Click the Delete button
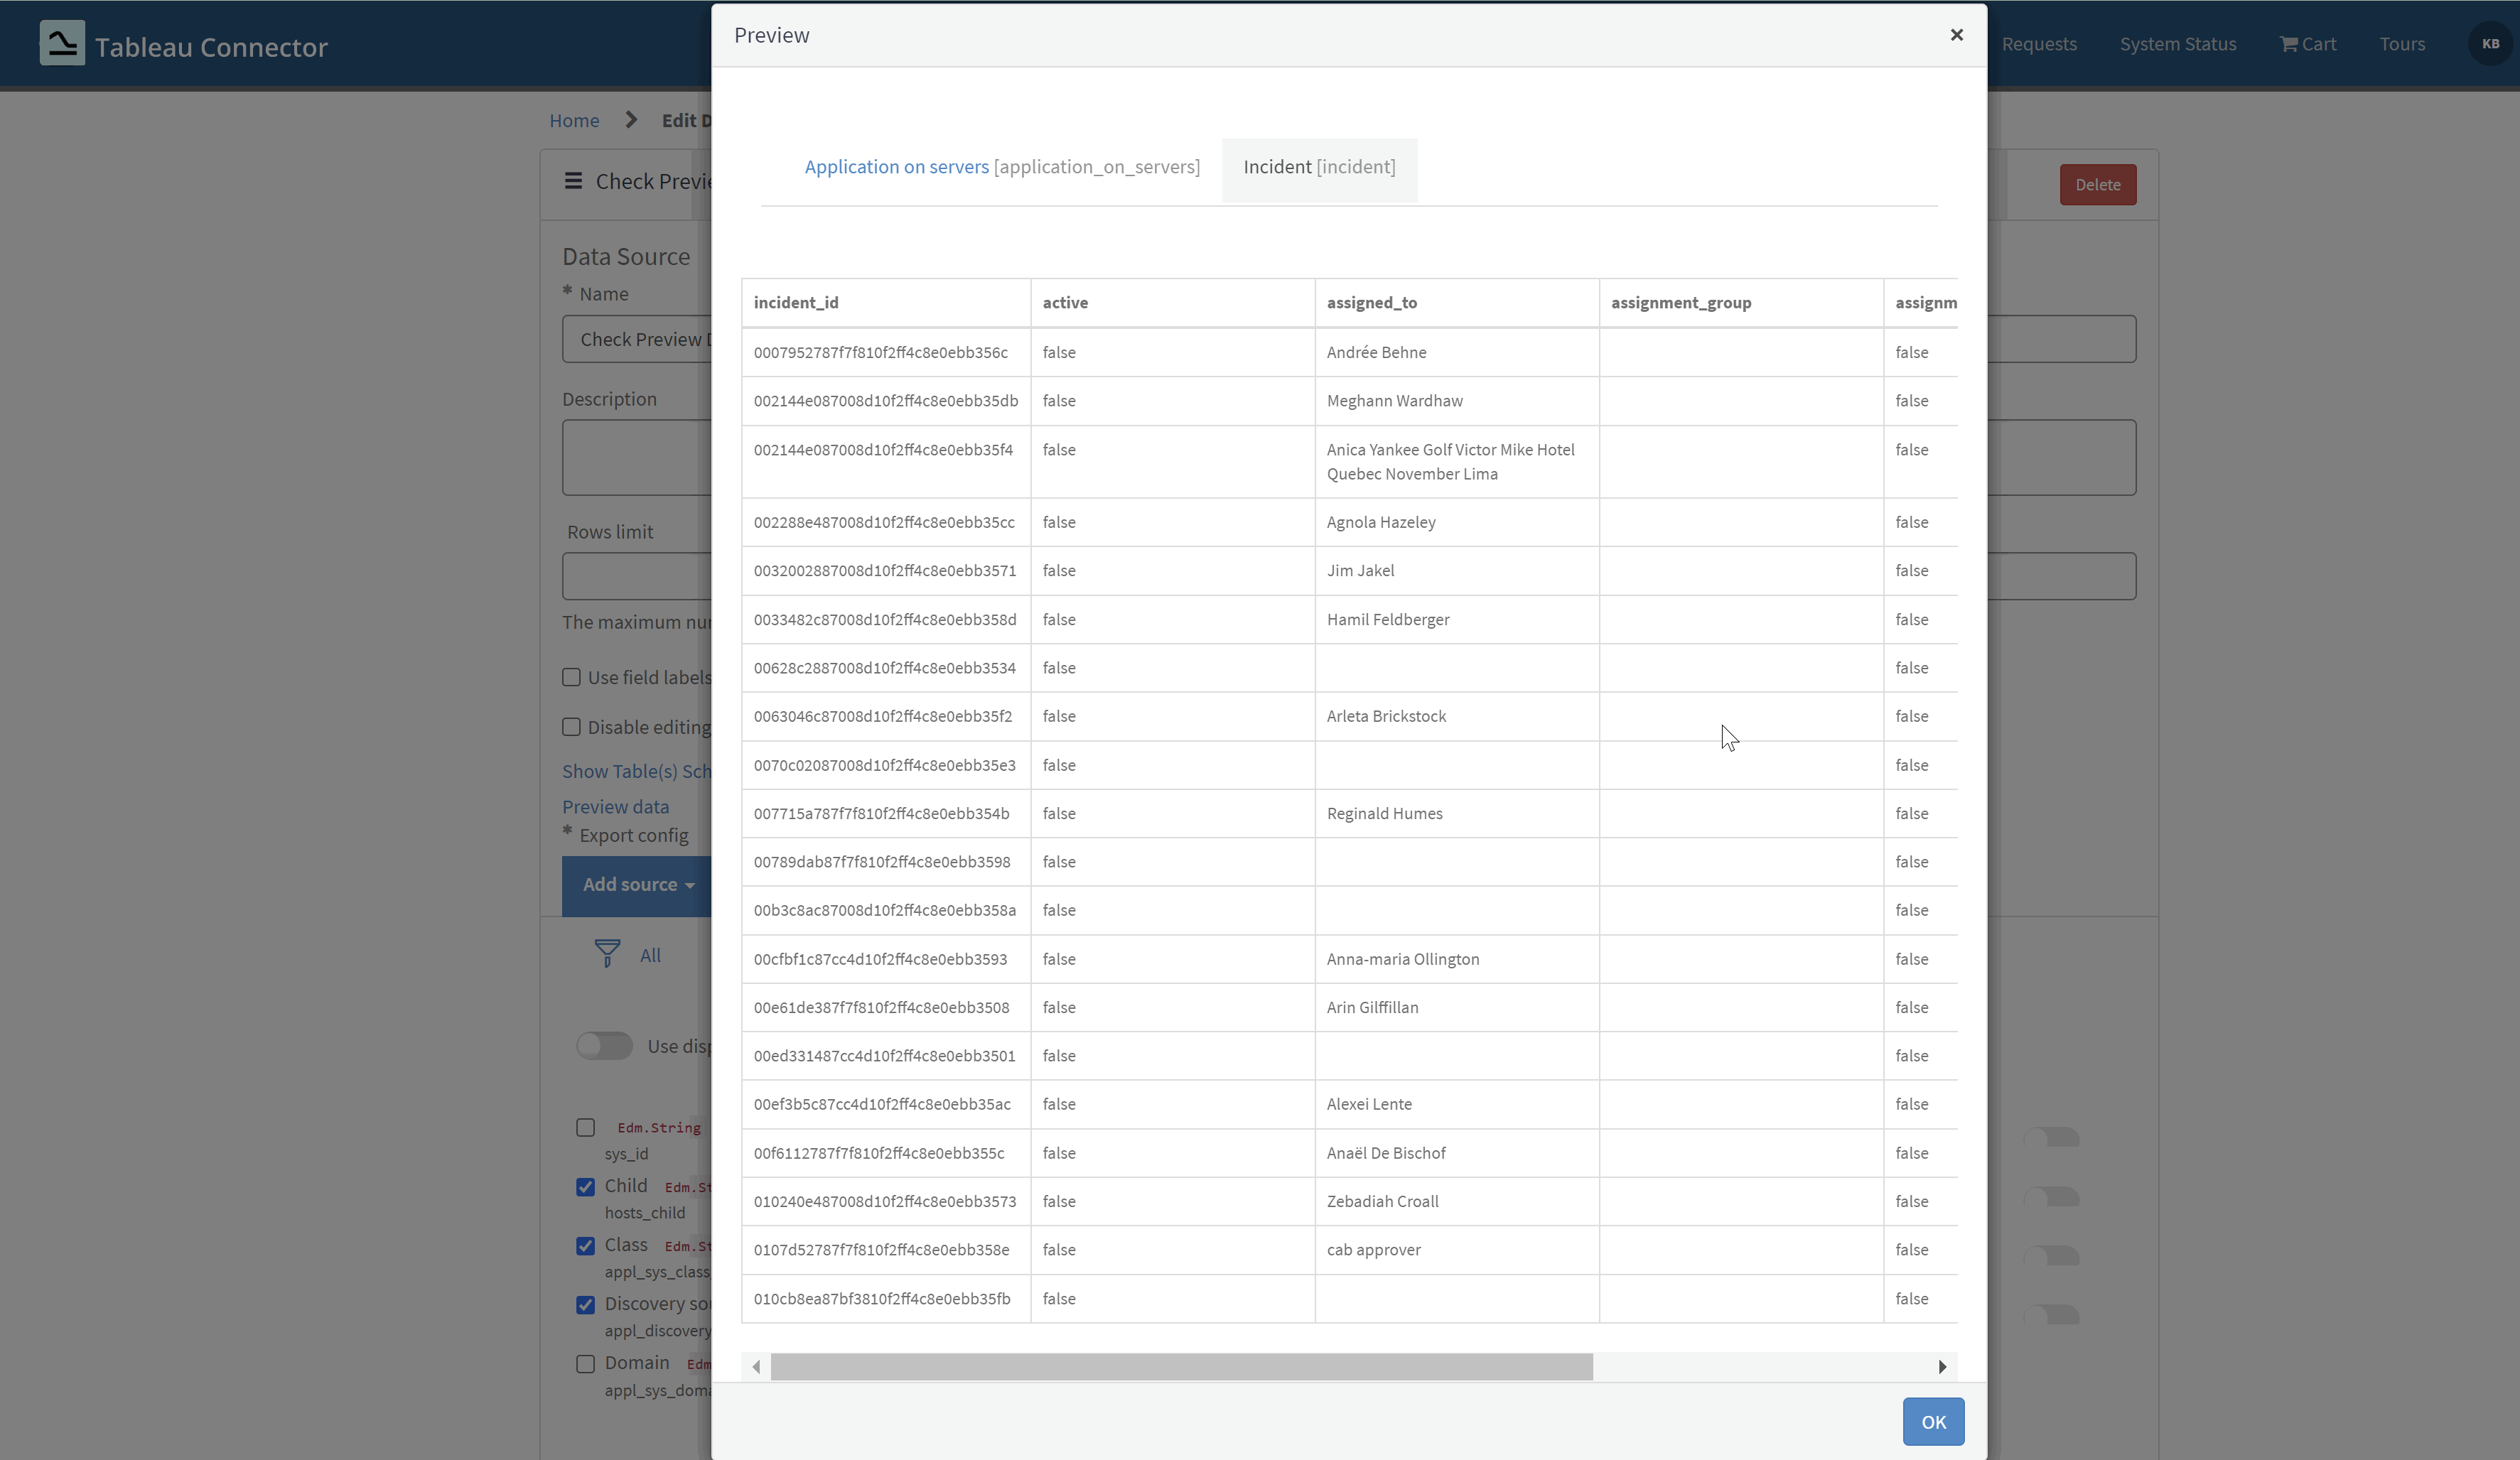 (x=2097, y=184)
